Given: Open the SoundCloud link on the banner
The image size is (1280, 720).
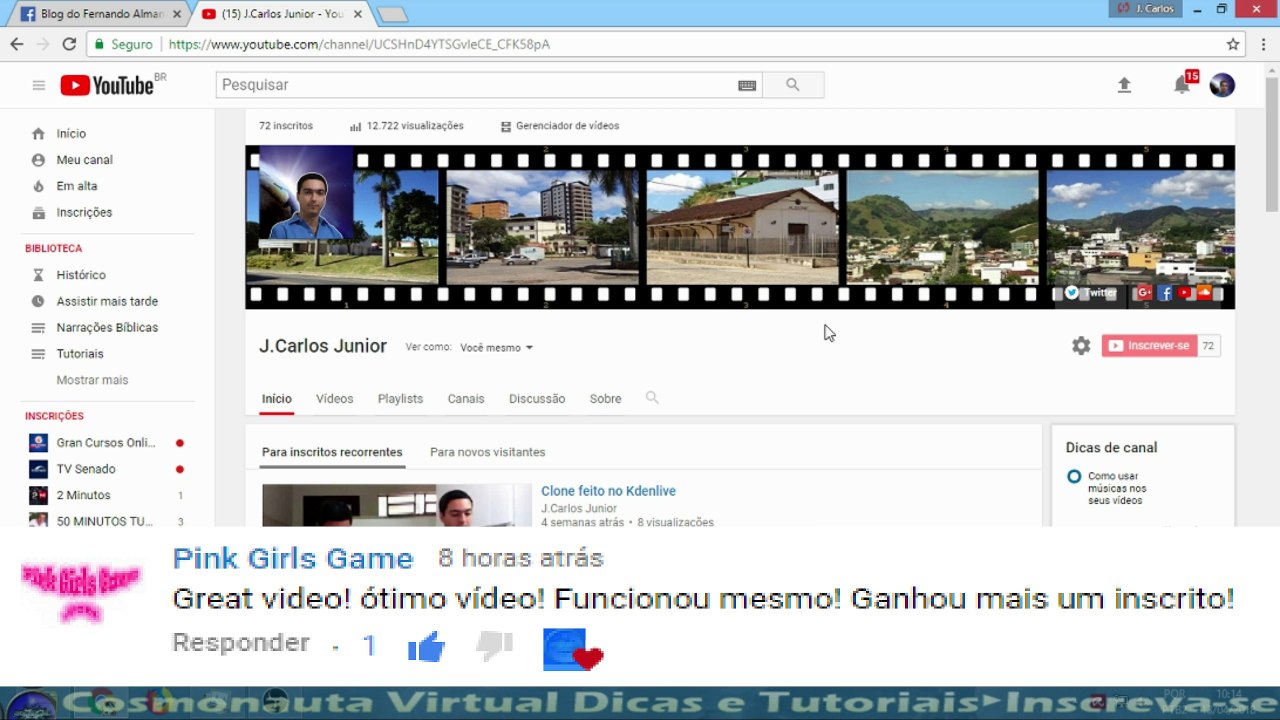Looking at the screenshot, I should 1204,293.
